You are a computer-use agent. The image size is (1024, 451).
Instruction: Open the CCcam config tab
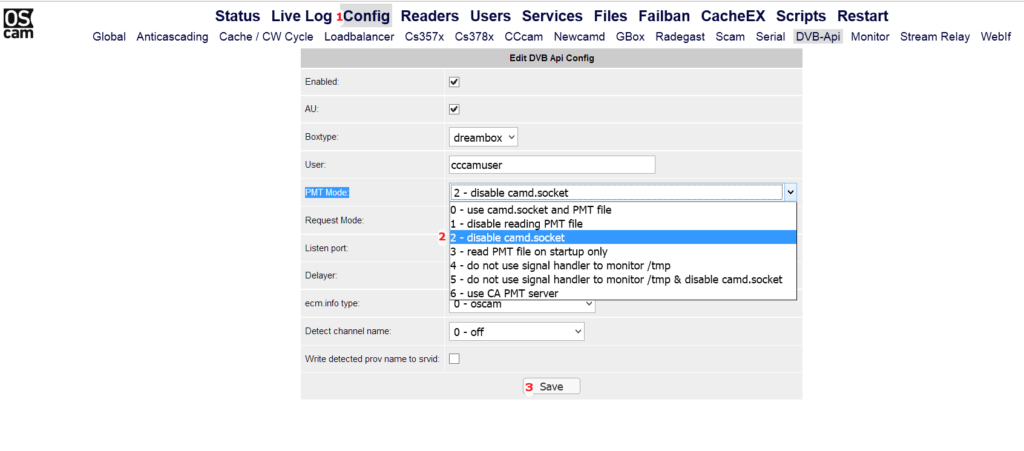pos(524,37)
